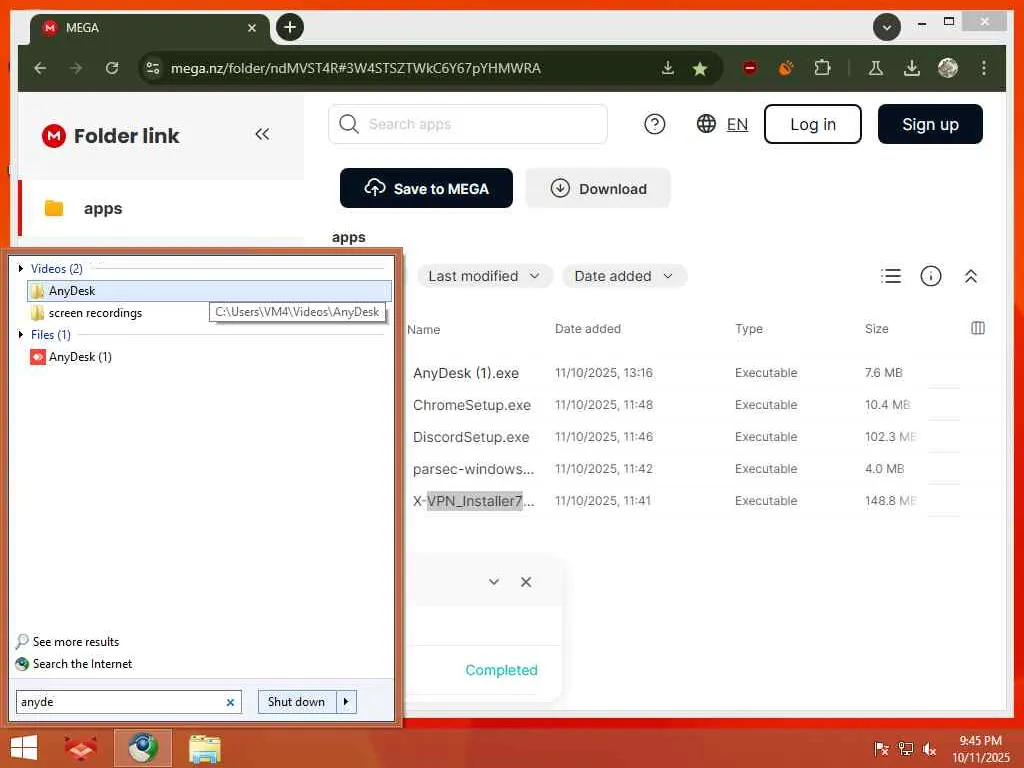Open the screen recordings folder result

[95, 313]
